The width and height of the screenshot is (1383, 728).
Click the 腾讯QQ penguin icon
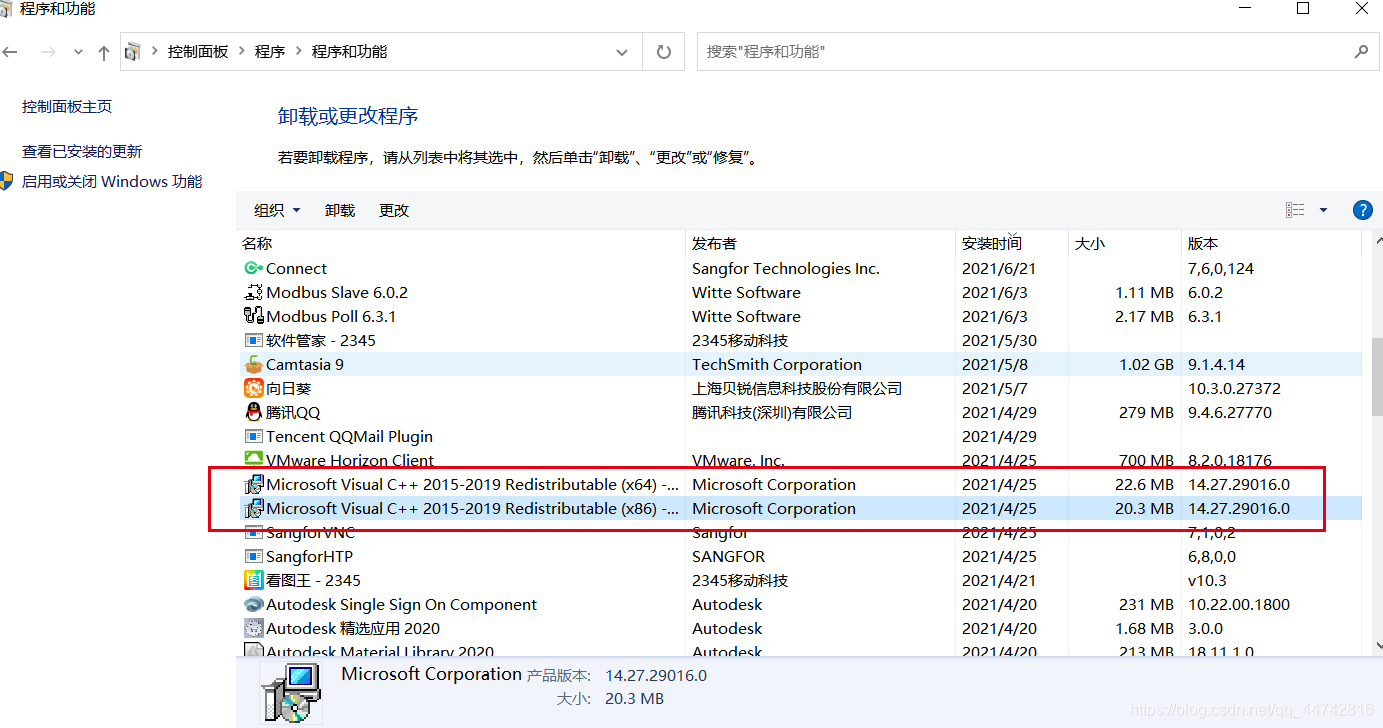point(253,412)
